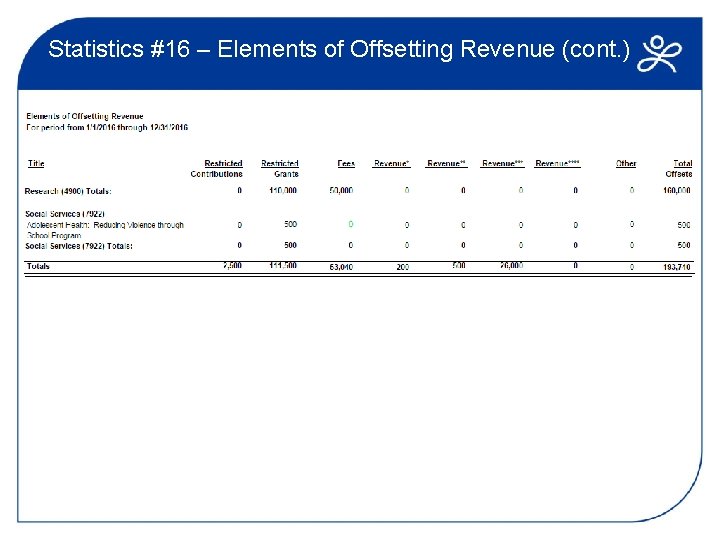
Task: Click the figure logo in the slide header
Action: tap(659, 54)
